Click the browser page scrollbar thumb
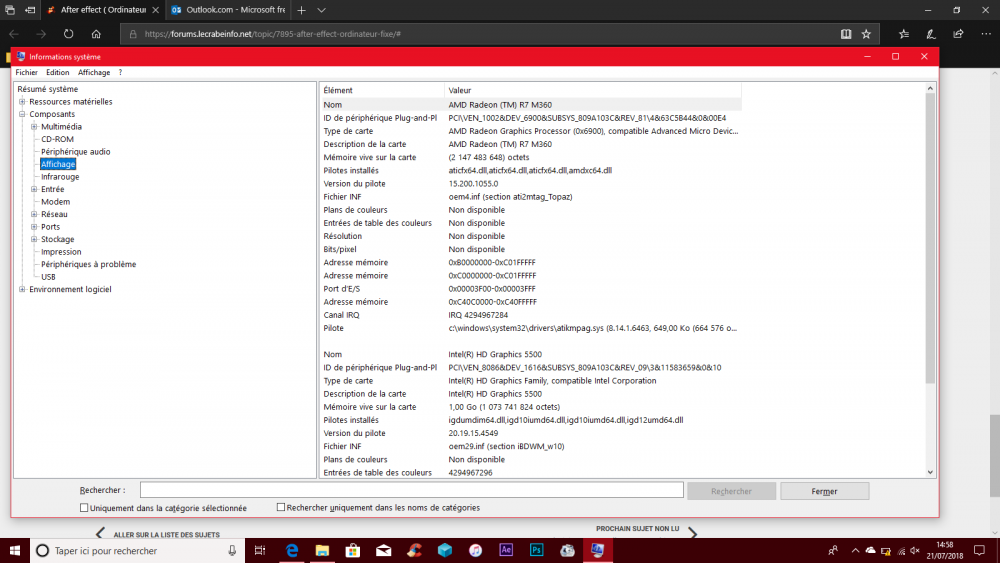The width and height of the screenshot is (1000, 563). pos(995,456)
